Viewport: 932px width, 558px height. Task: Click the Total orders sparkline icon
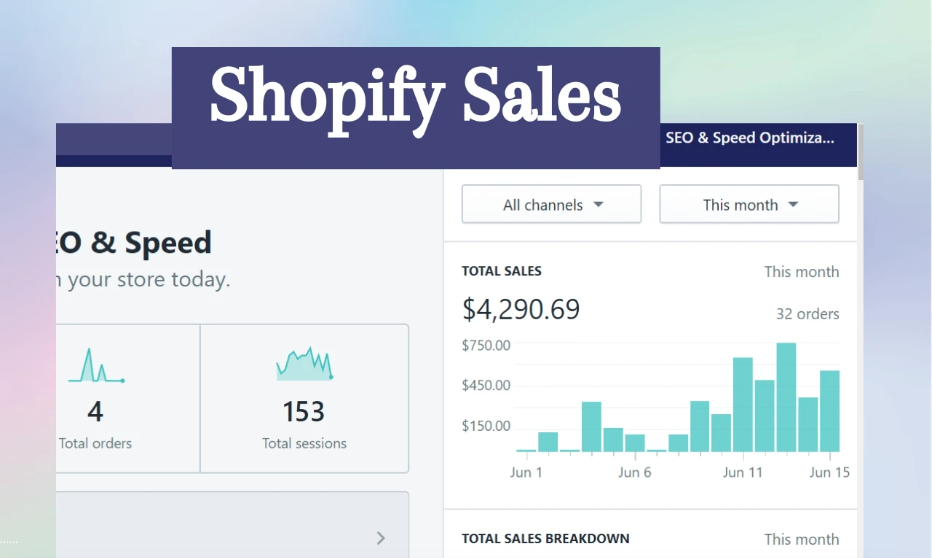[x=95, y=367]
